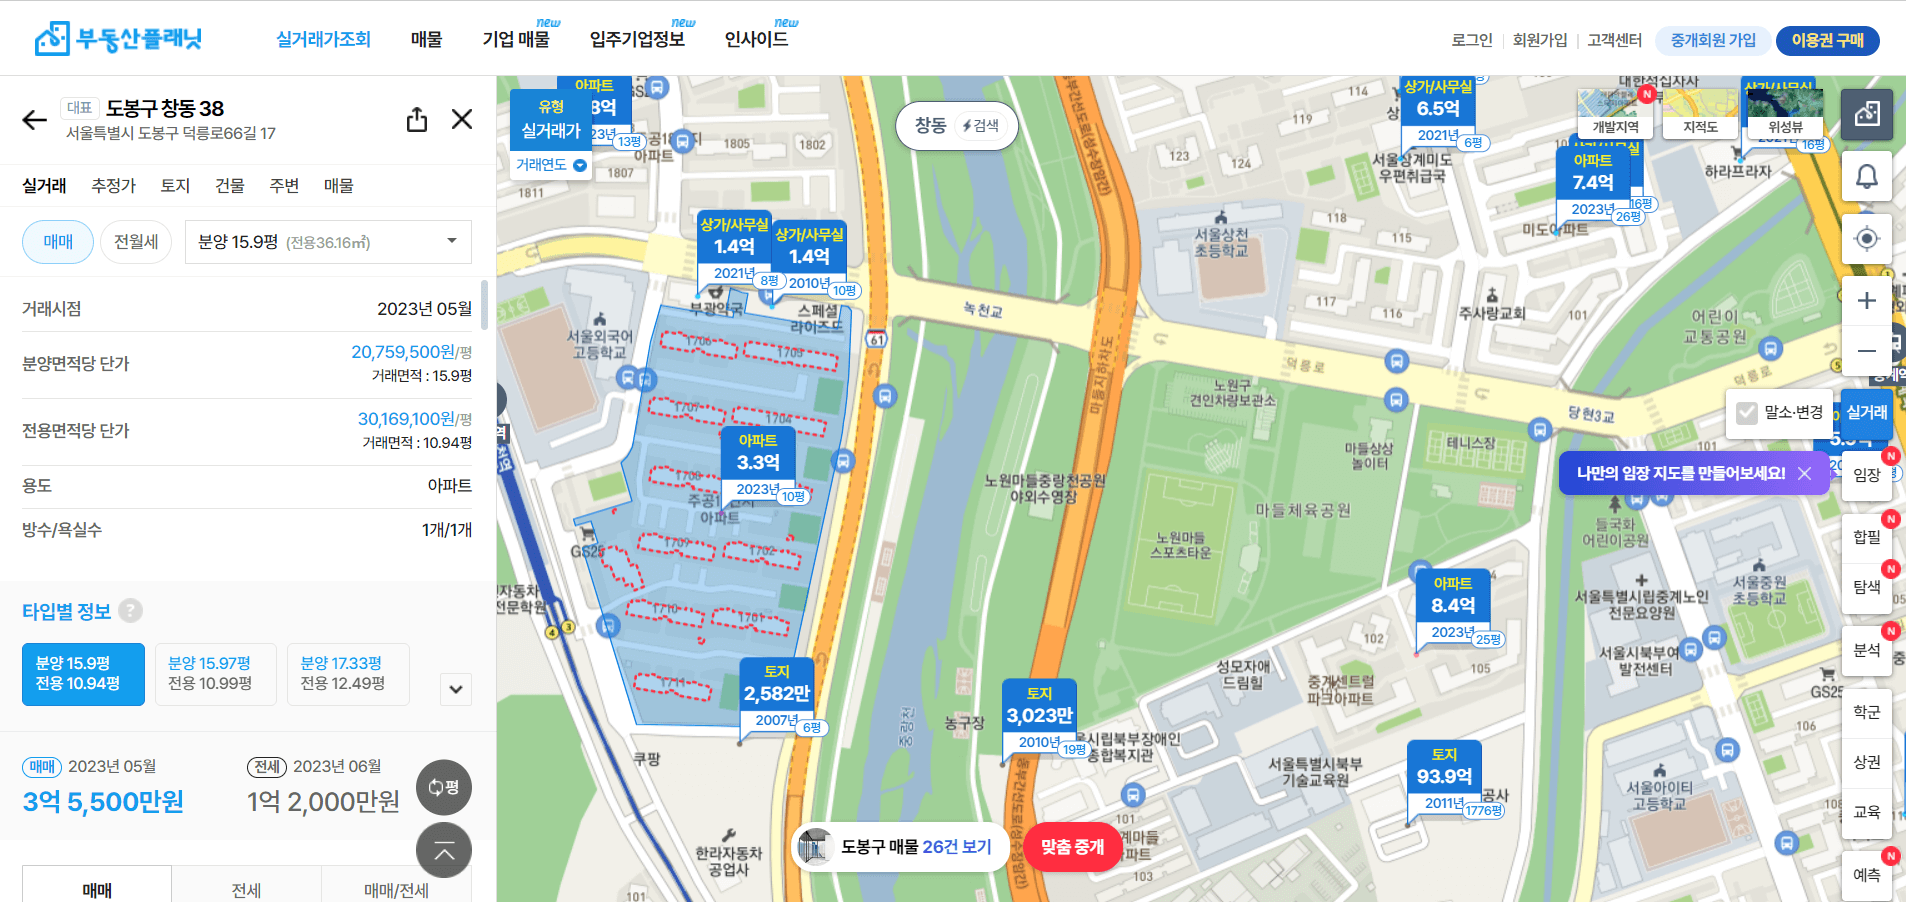Open the 분양 15.9평 area dropdown
The image size is (1906, 902).
(328, 242)
